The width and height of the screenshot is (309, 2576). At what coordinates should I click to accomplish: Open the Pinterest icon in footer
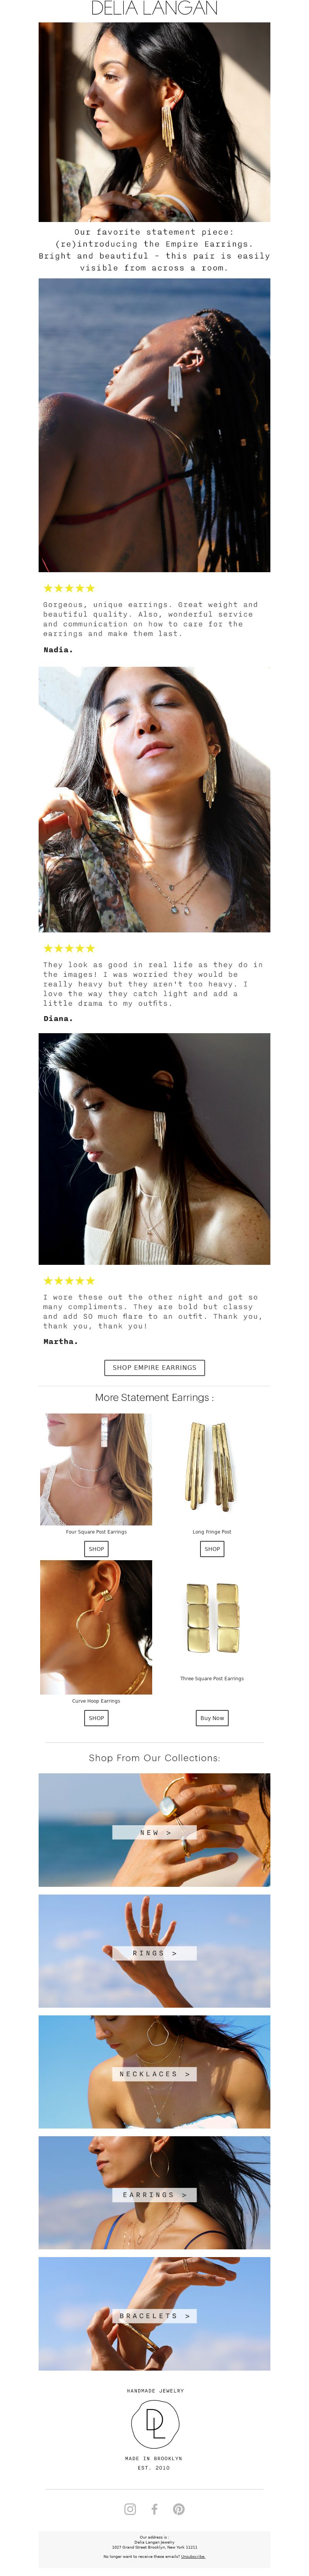click(179, 2508)
